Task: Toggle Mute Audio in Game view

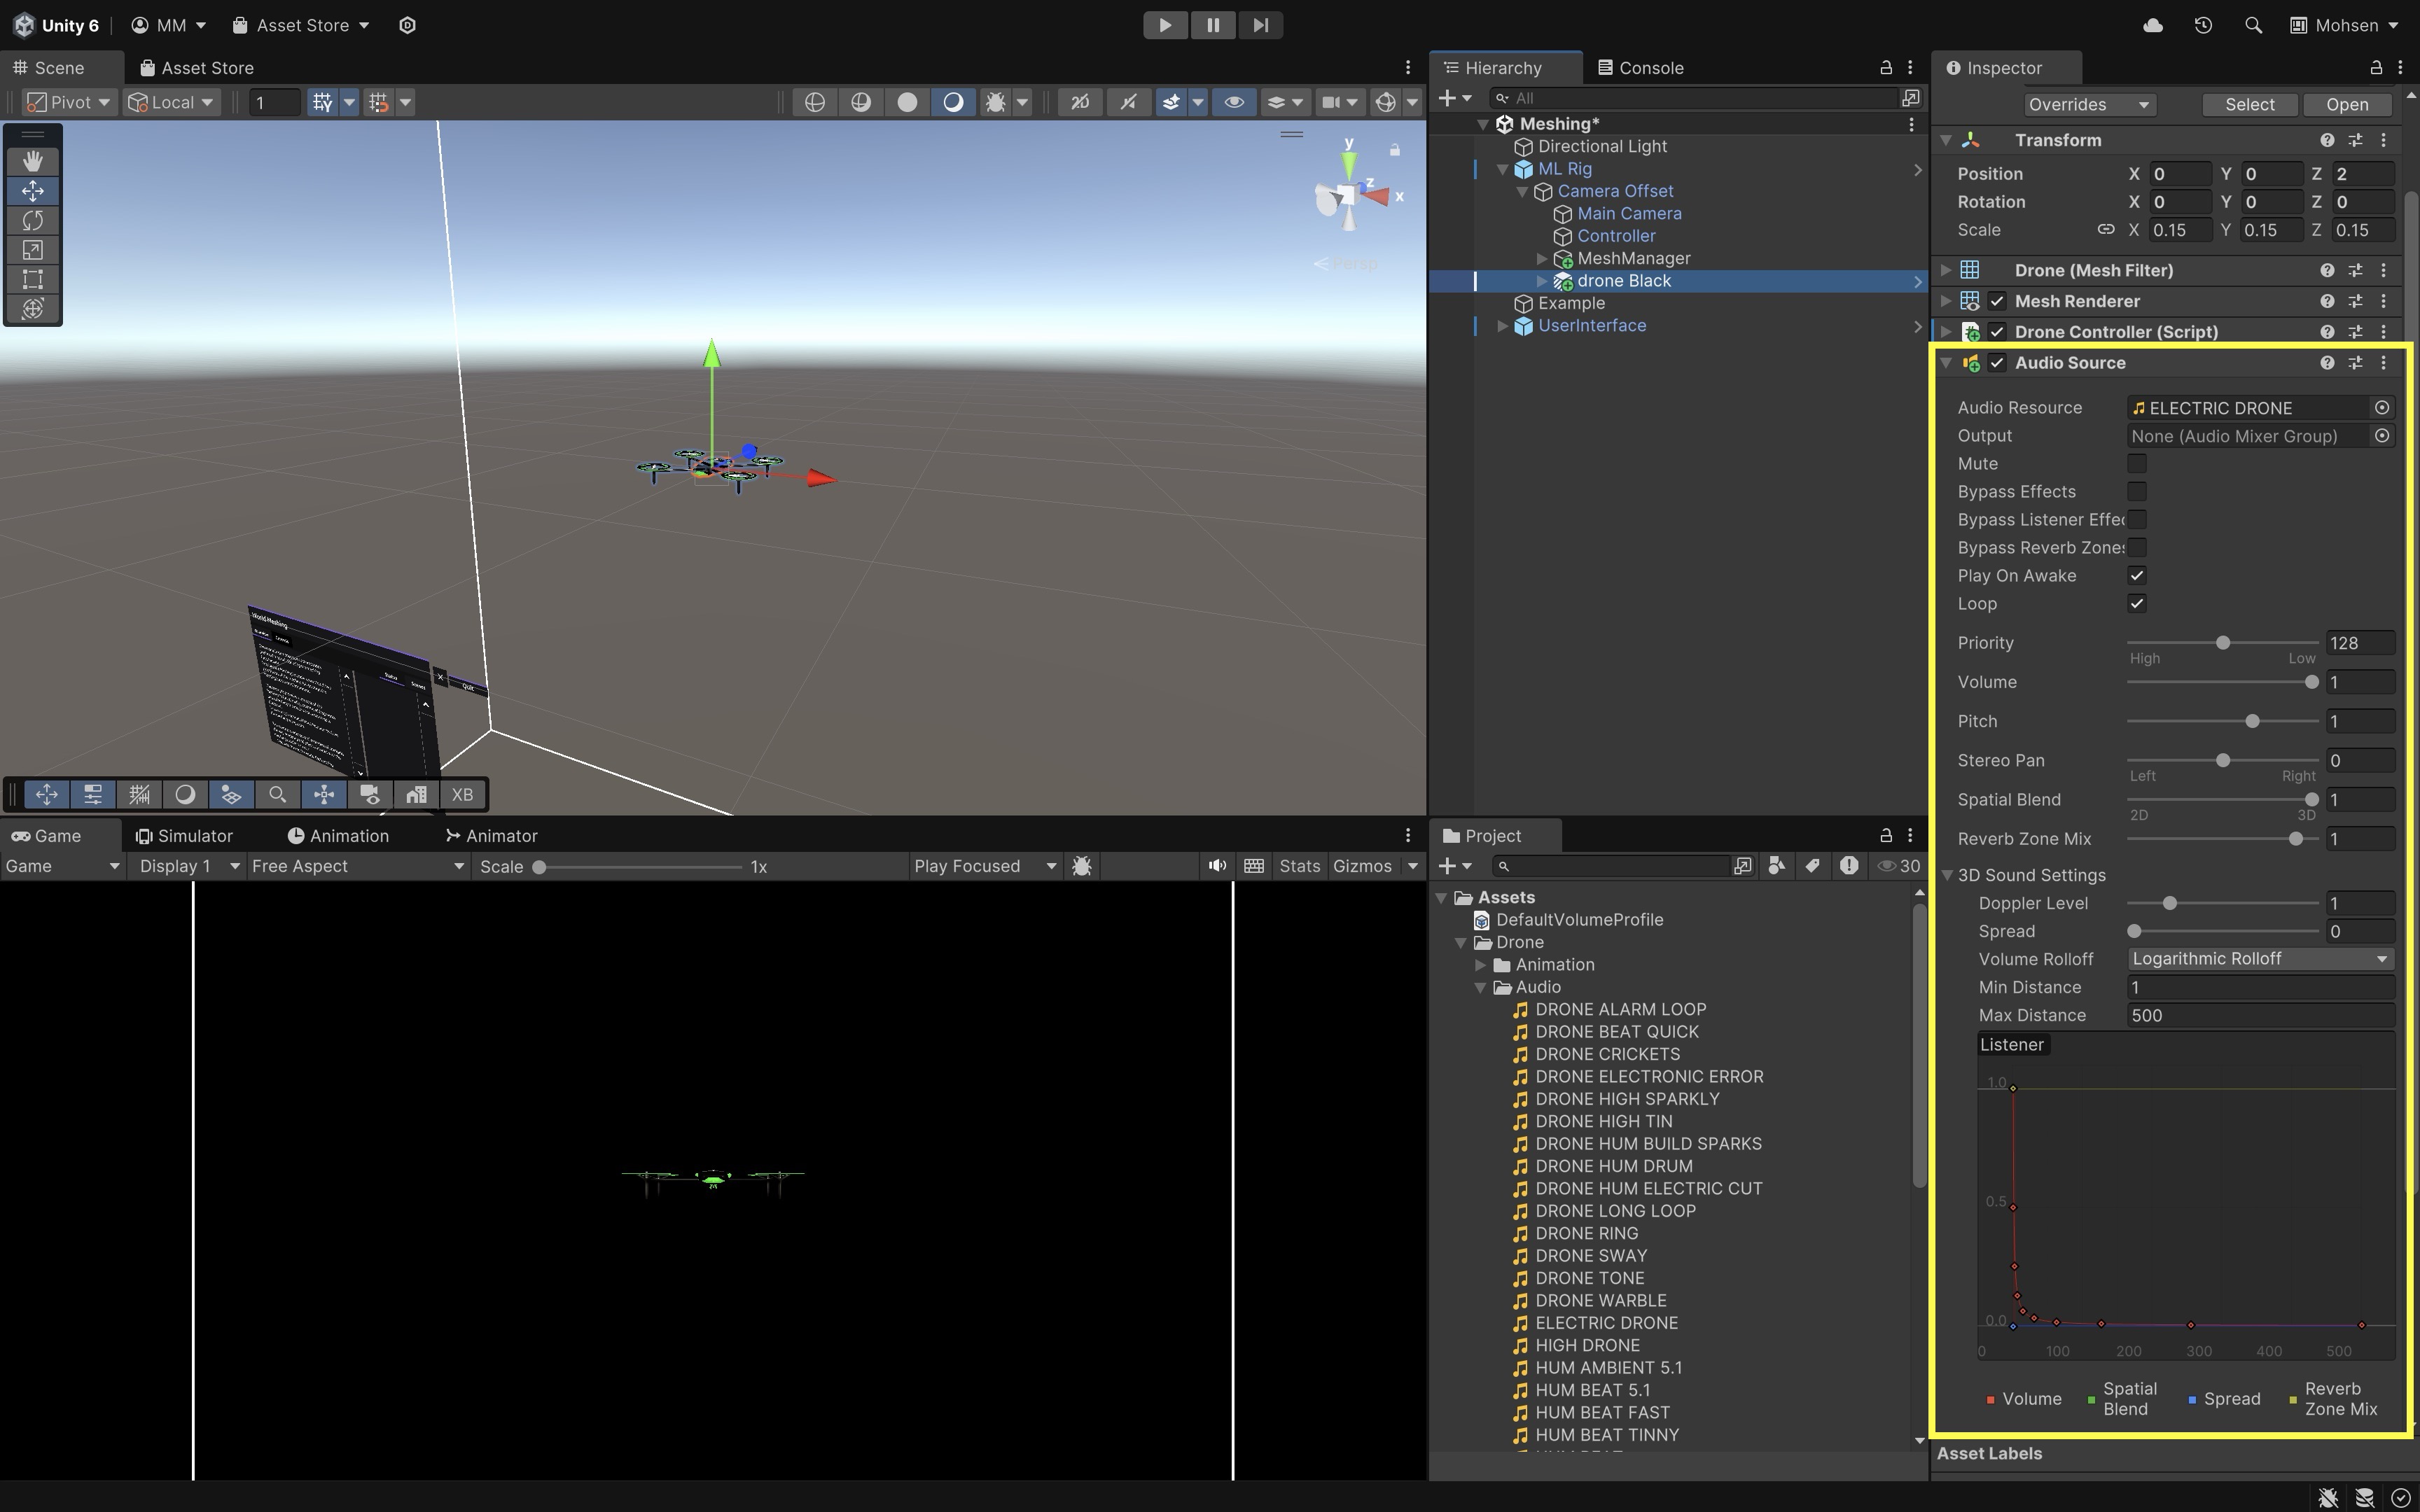Action: pos(1216,866)
